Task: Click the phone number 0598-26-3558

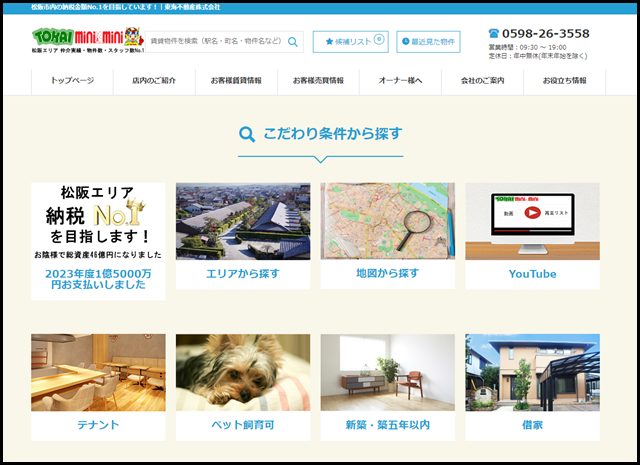Action: [x=546, y=33]
